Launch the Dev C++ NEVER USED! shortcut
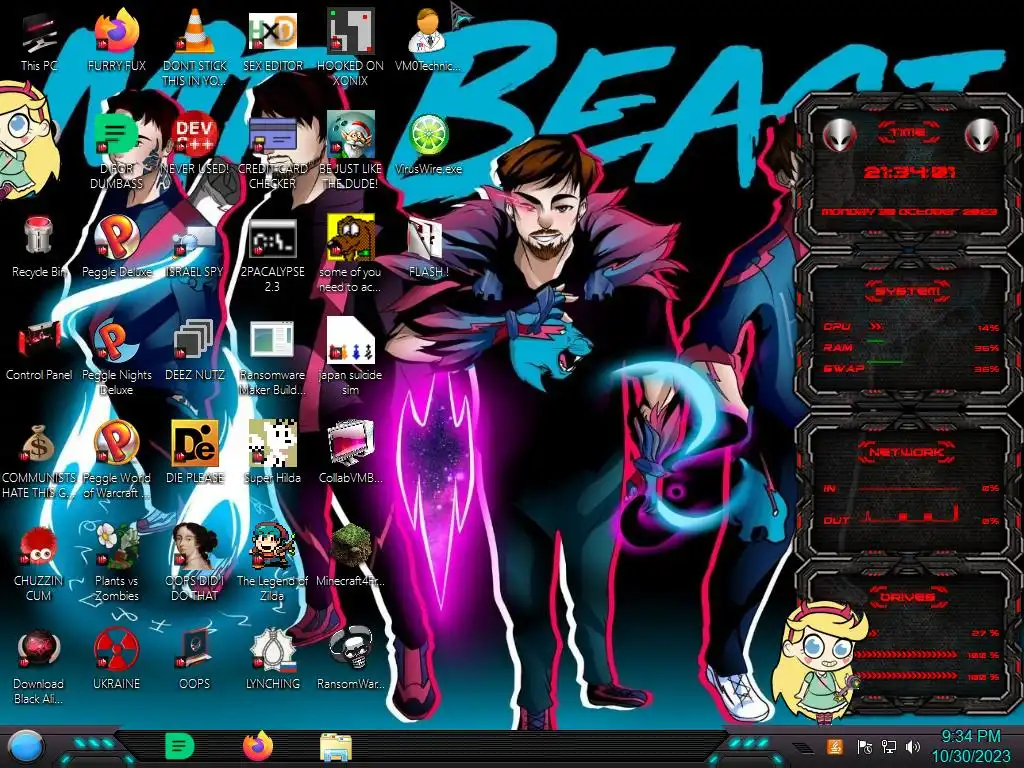The image size is (1024, 768). (x=195, y=144)
